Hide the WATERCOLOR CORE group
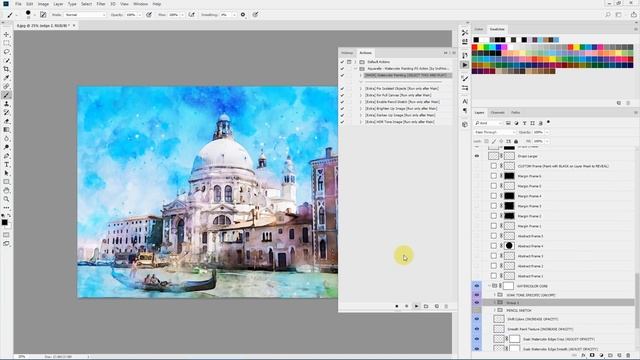 coord(477,286)
